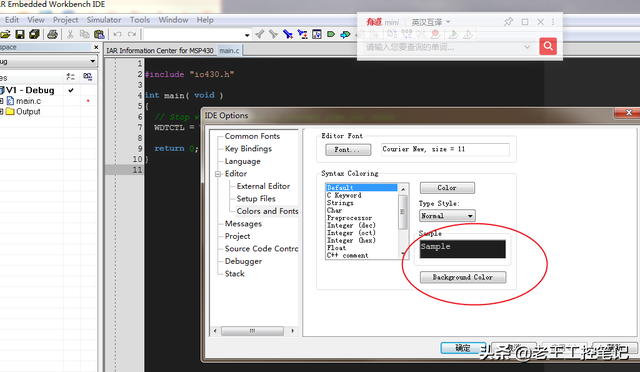Select External Editor in options tree
This screenshot has width=640, height=372.
[263, 186]
